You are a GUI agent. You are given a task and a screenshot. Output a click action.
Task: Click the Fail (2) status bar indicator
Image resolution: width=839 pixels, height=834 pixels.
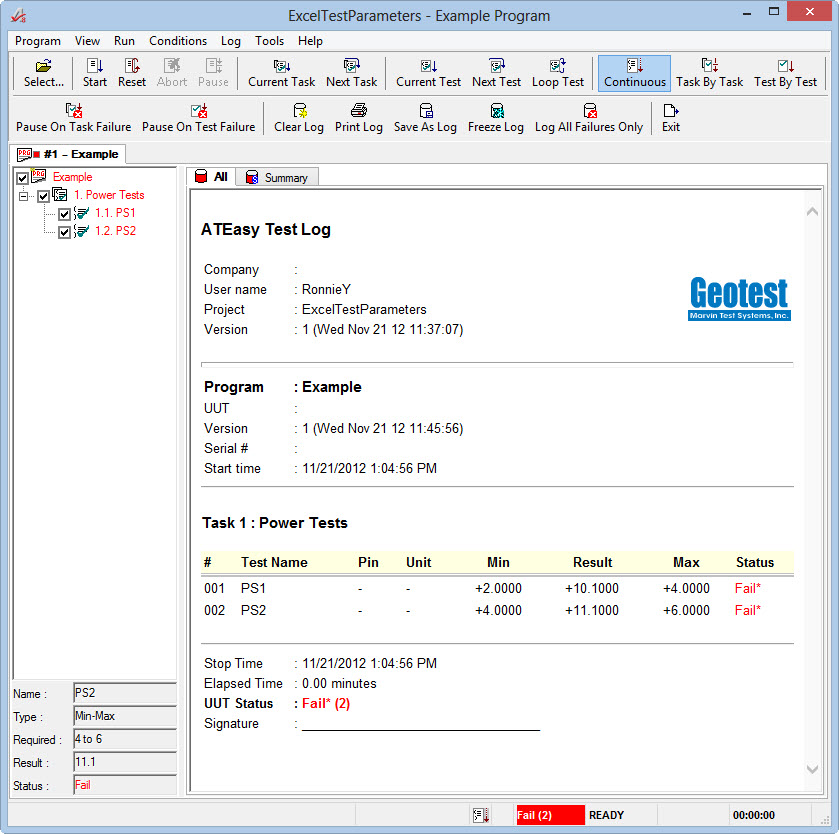550,815
